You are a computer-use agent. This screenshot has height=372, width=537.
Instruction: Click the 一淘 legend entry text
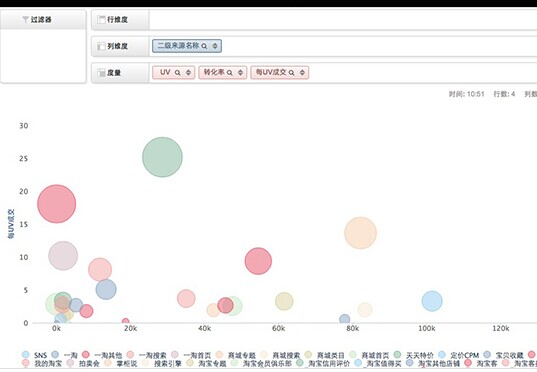(x=71, y=355)
